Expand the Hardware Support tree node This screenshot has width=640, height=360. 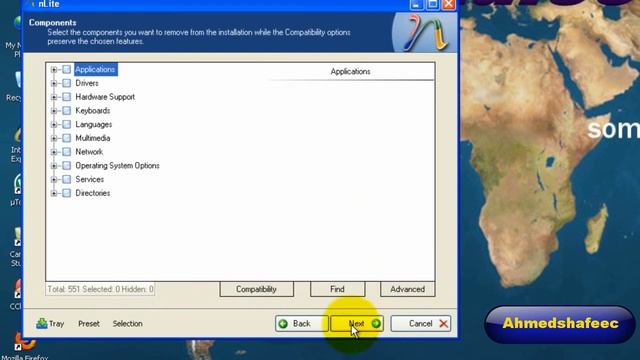(54, 97)
